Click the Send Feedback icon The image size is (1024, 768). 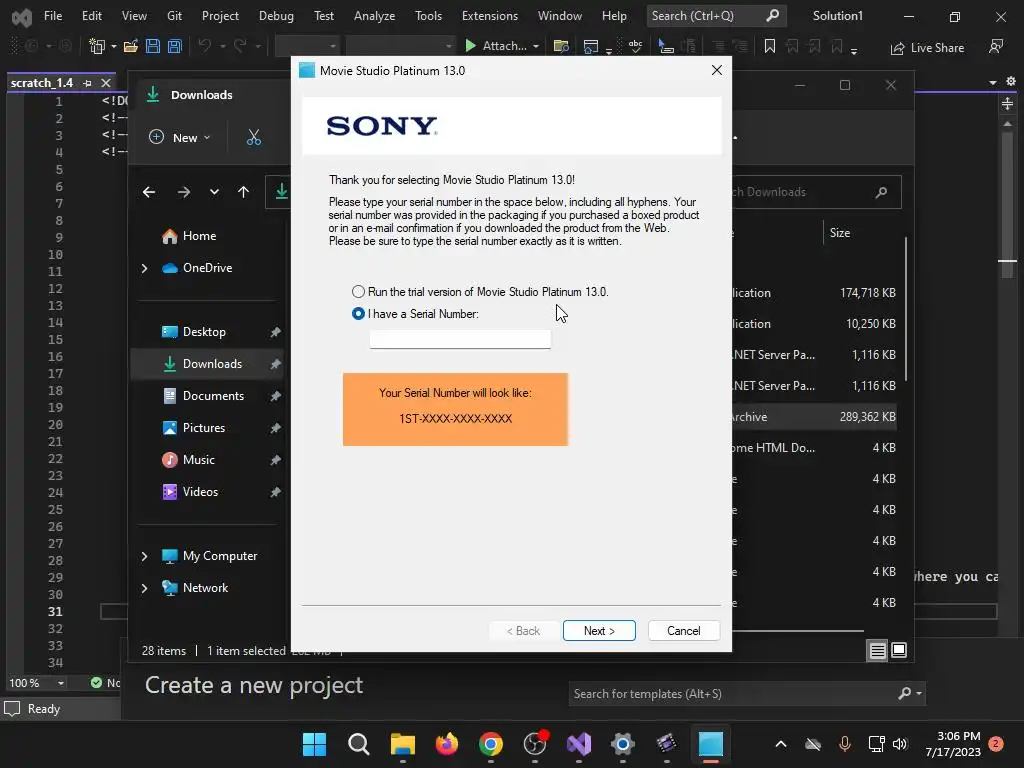(x=996, y=46)
